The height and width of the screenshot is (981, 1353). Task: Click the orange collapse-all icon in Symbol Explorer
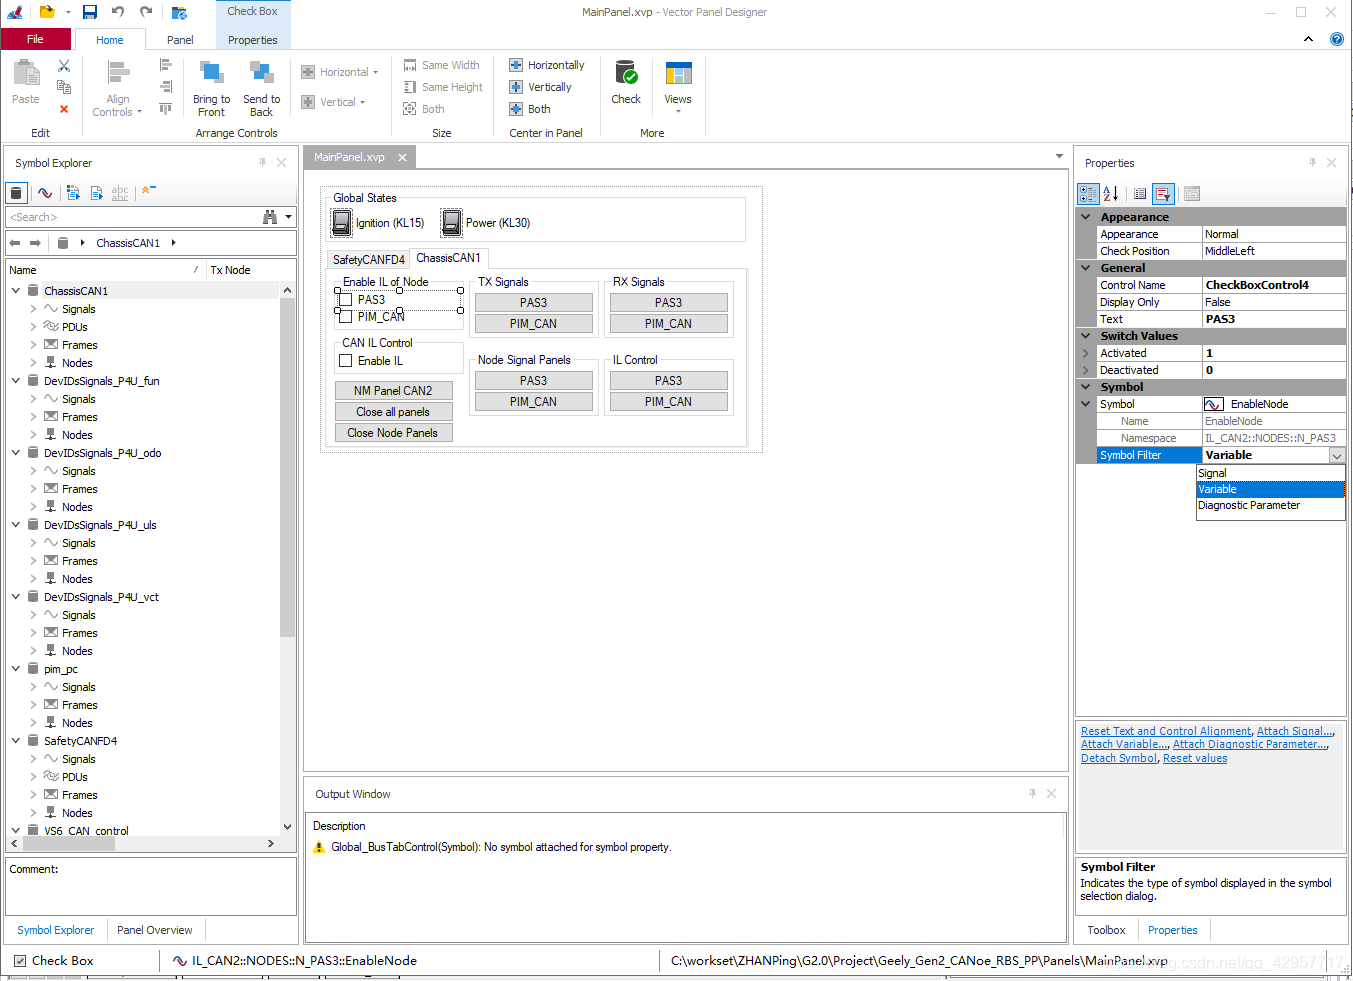click(x=148, y=191)
